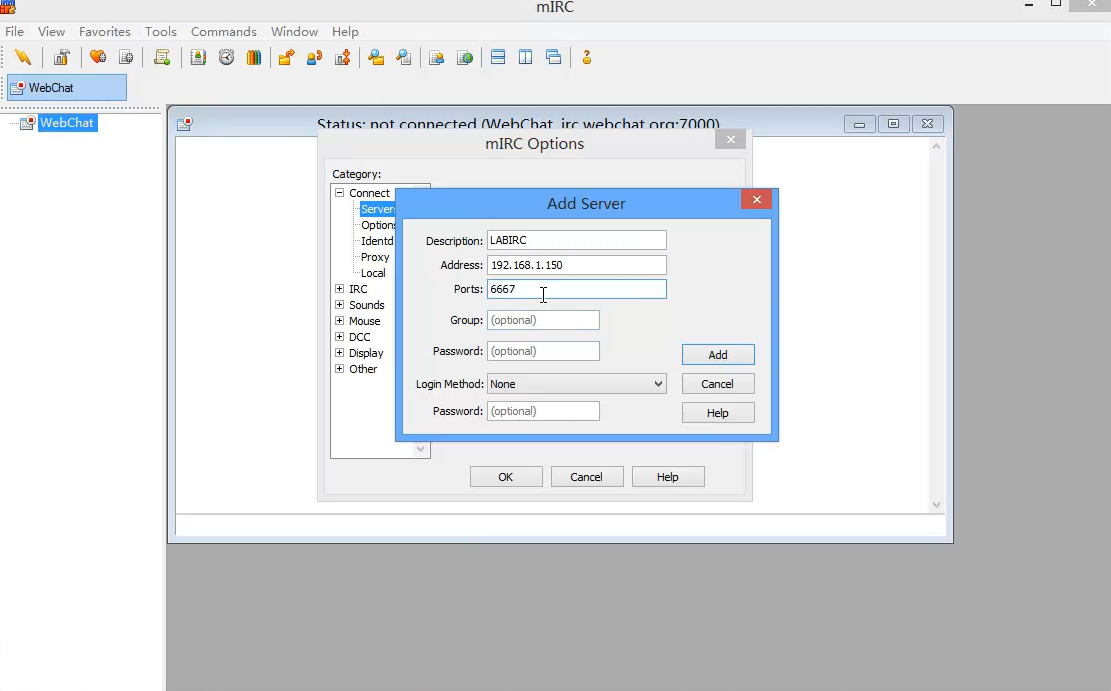Expand the Sounds category
This screenshot has width=1111, height=691.
pos(339,305)
